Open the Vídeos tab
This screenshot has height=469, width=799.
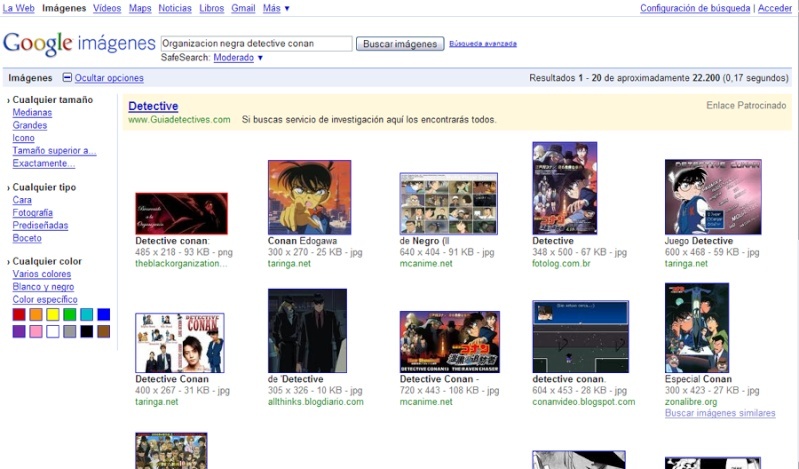point(107,8)
